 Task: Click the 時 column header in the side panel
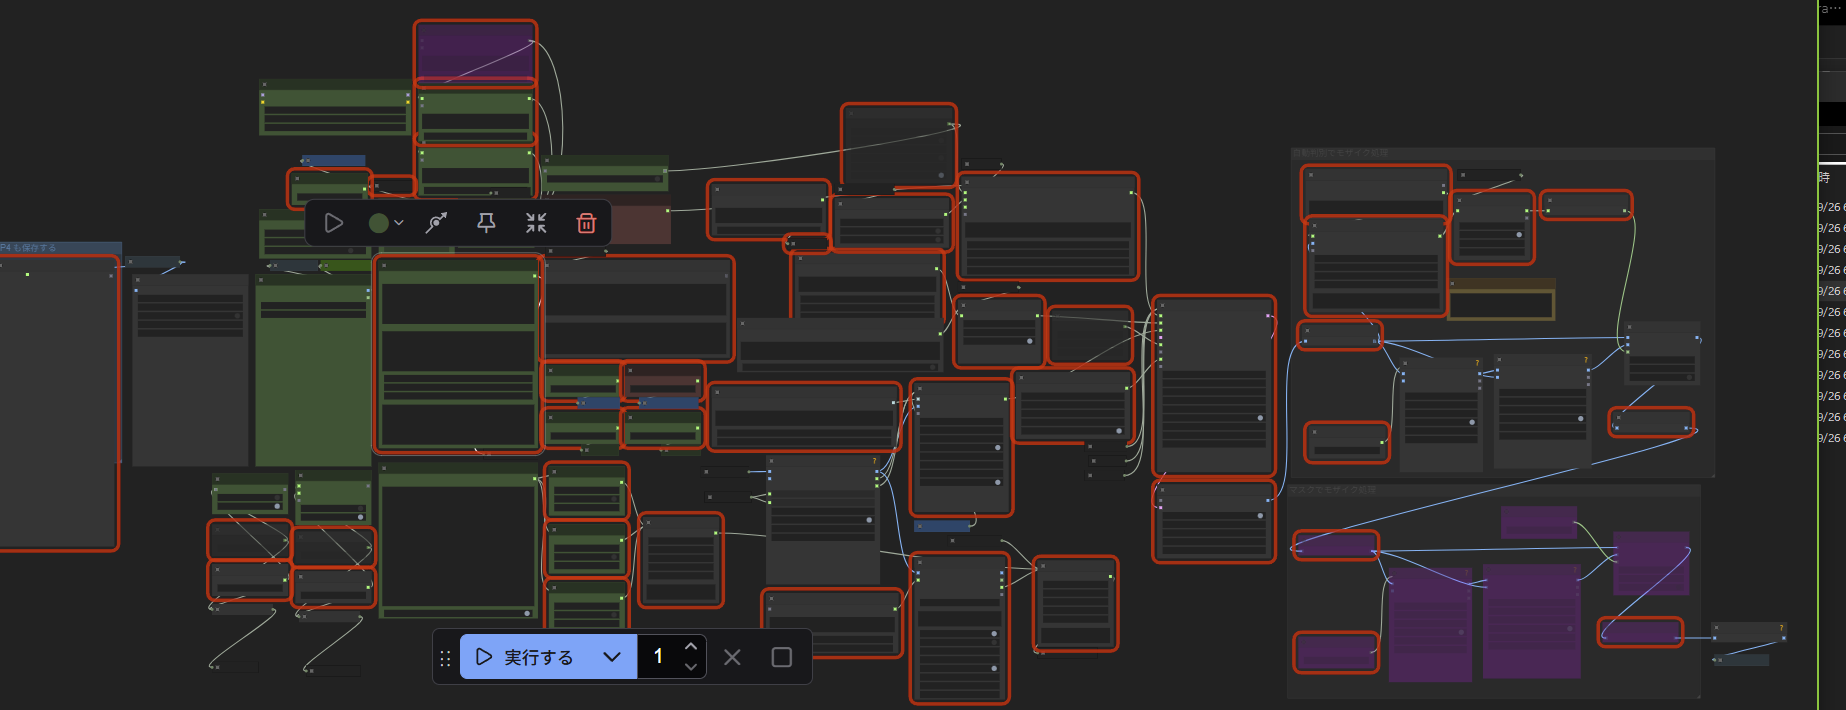(x=1825, y=177)
